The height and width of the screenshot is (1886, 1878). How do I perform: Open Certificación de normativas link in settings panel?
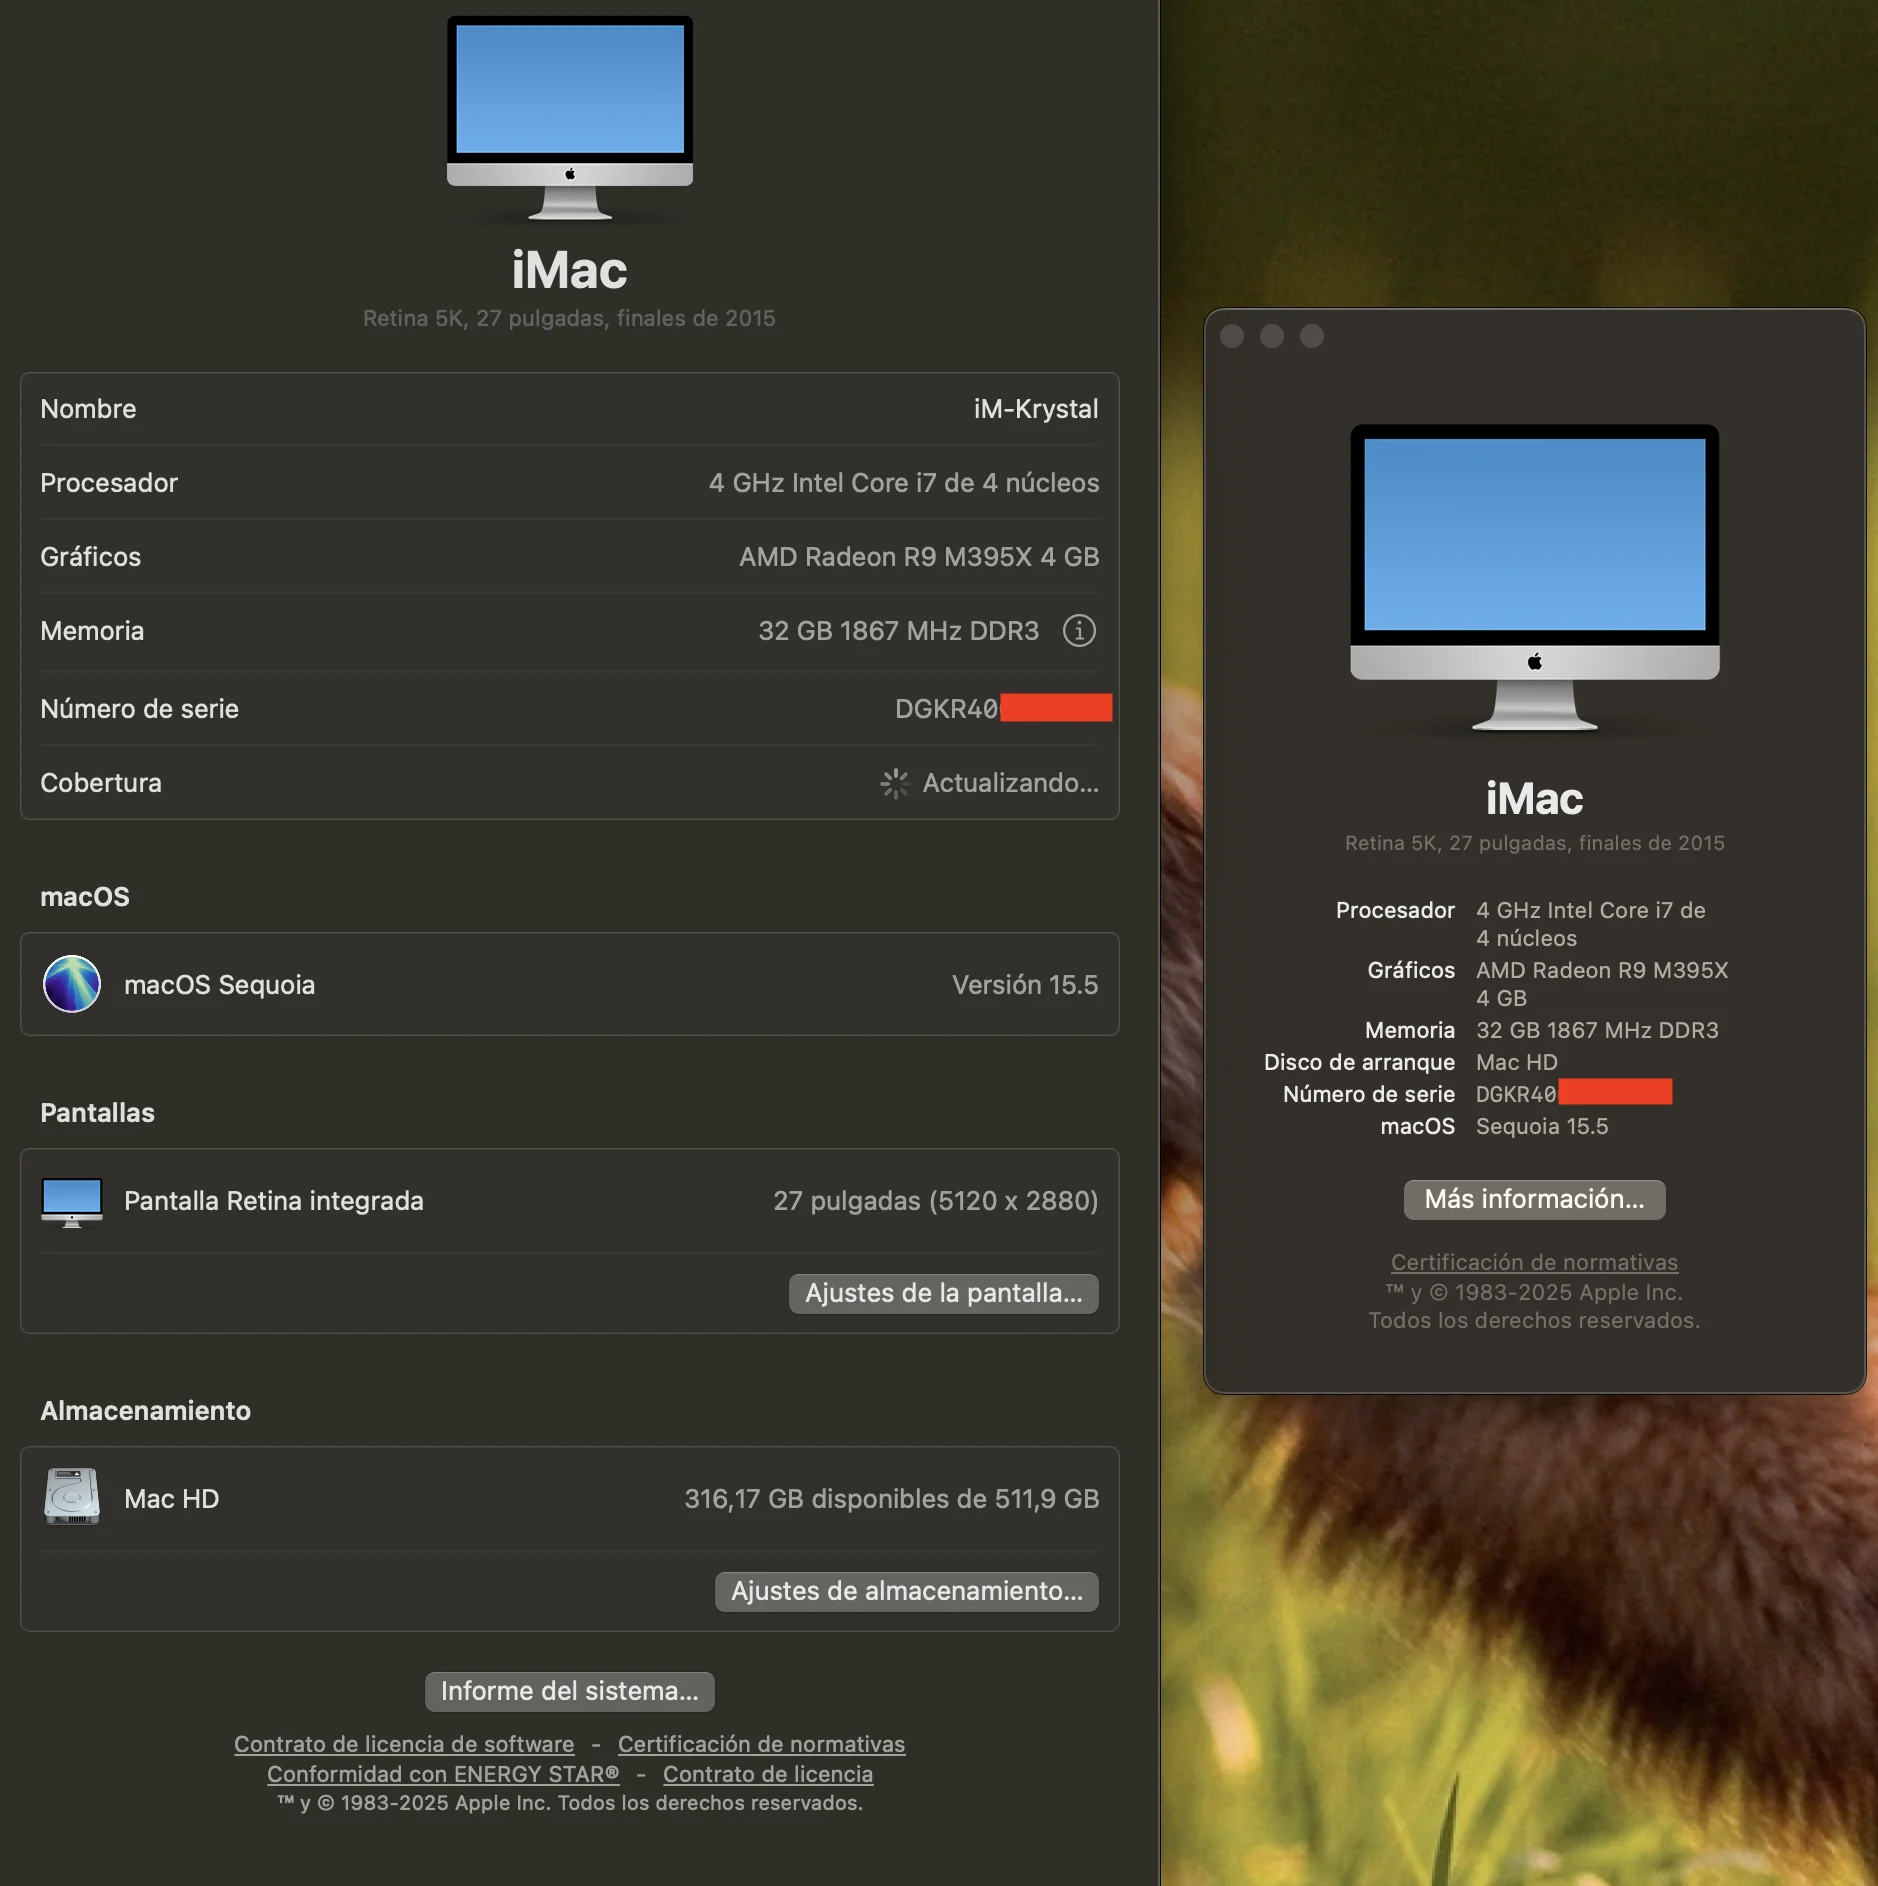click(761, 1744)
